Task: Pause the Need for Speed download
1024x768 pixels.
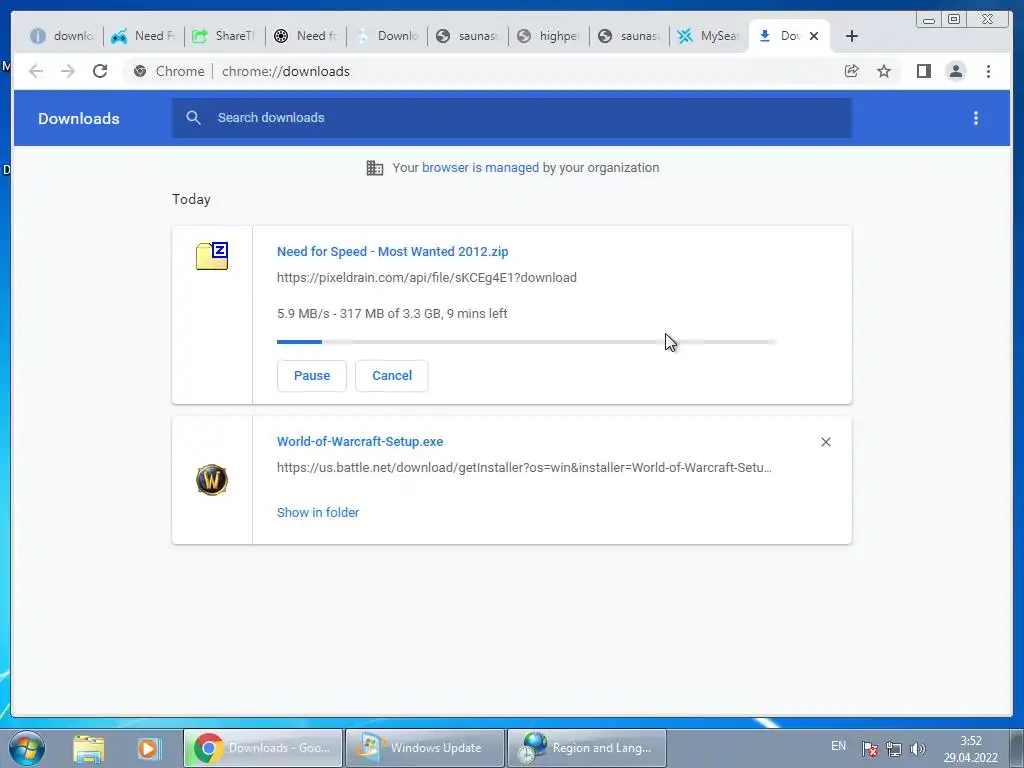Action: point(312,376)
